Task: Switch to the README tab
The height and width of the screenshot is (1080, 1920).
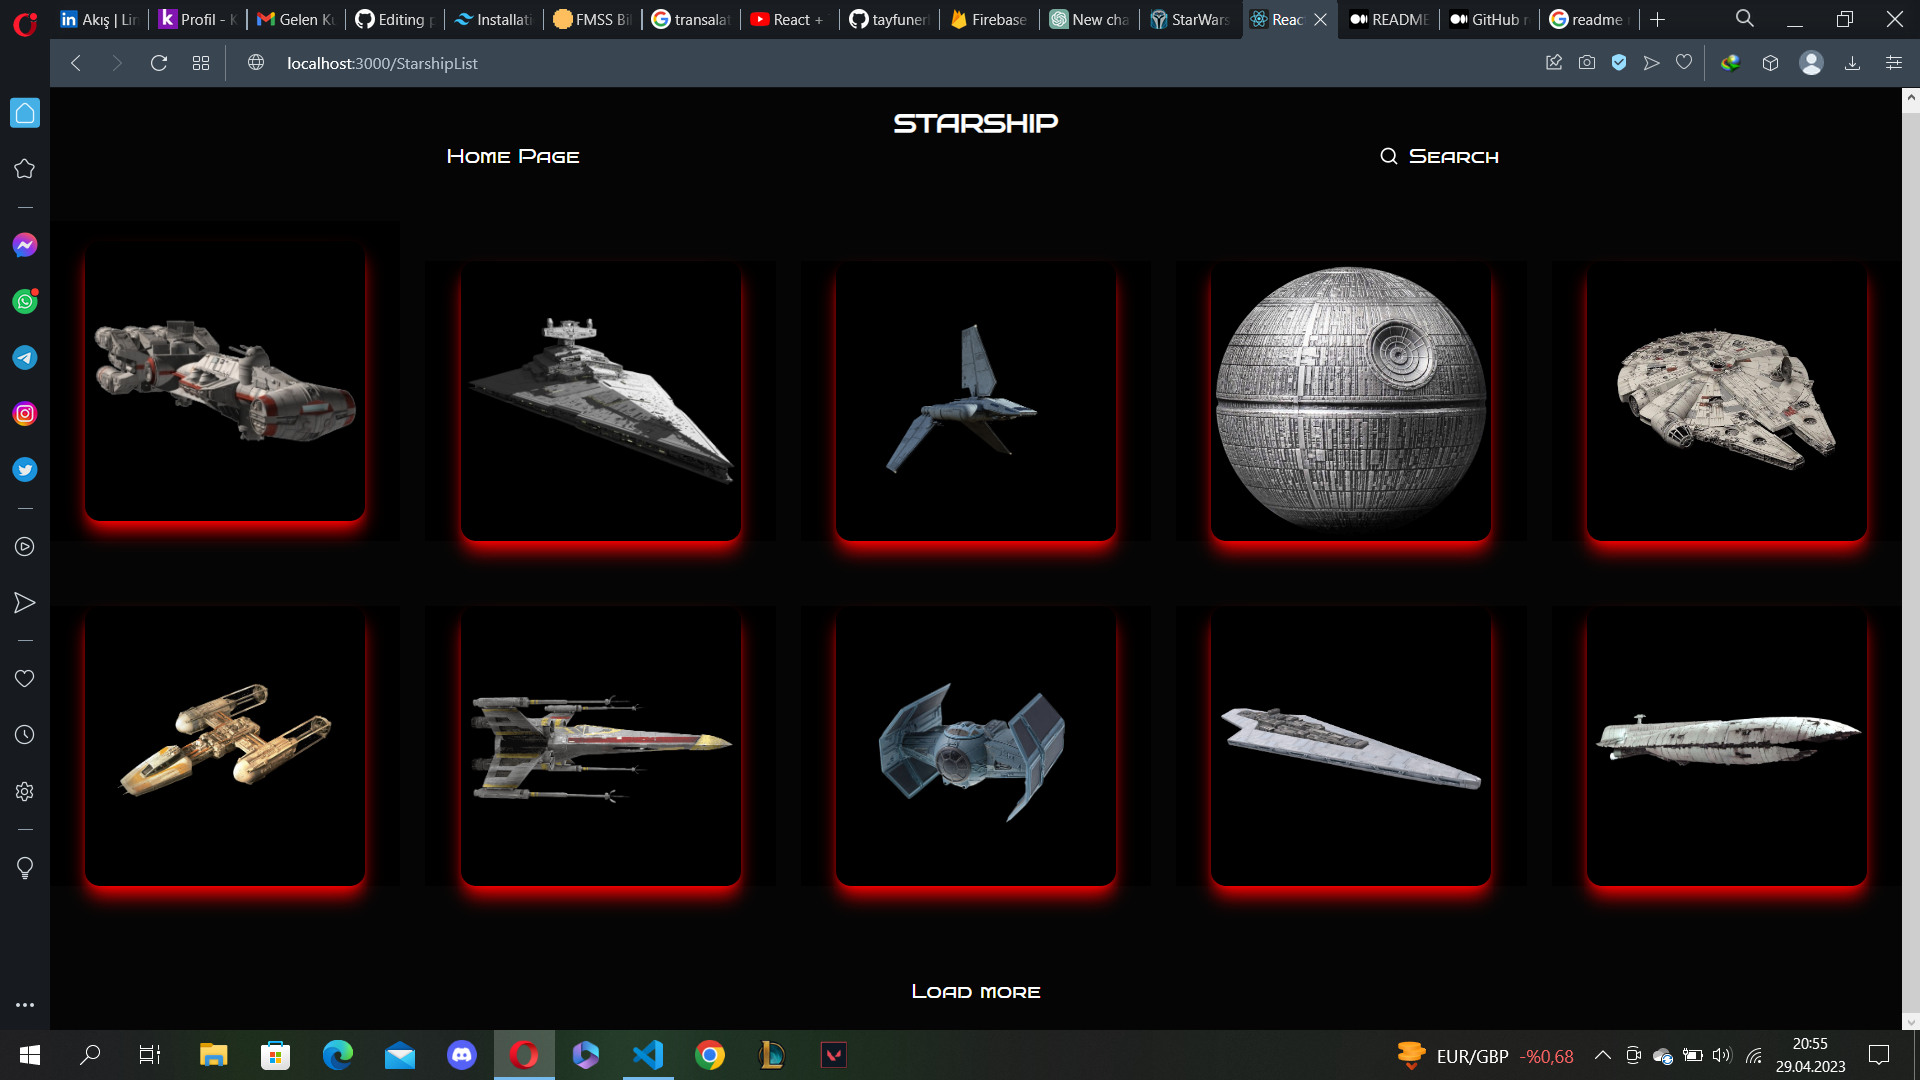Action: tap(1389, 19)
